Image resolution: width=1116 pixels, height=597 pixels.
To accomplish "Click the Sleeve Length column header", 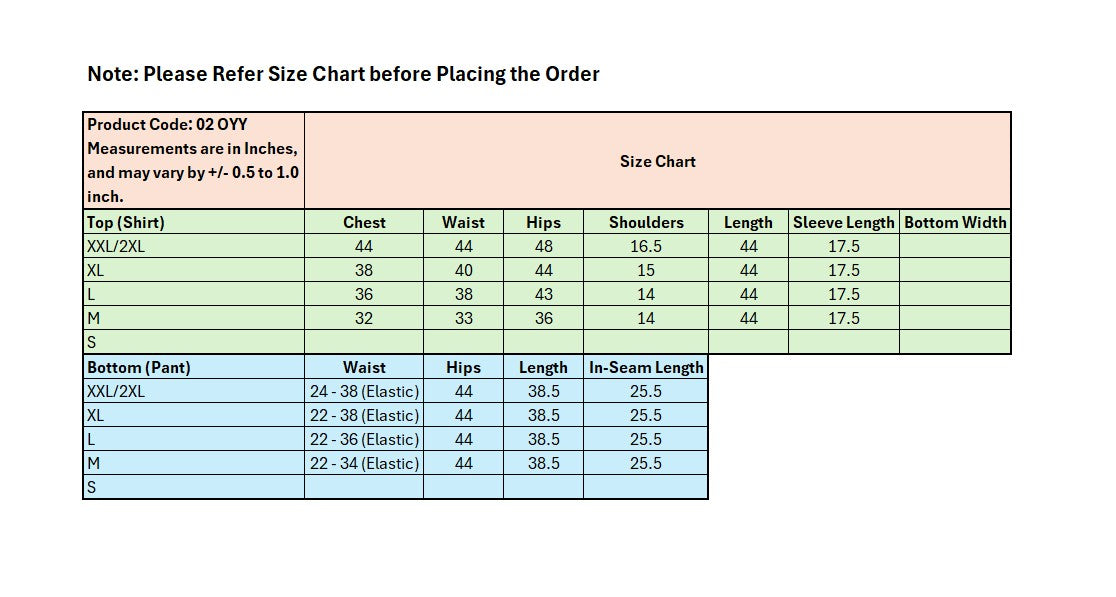I will click(x=843, y=223).
